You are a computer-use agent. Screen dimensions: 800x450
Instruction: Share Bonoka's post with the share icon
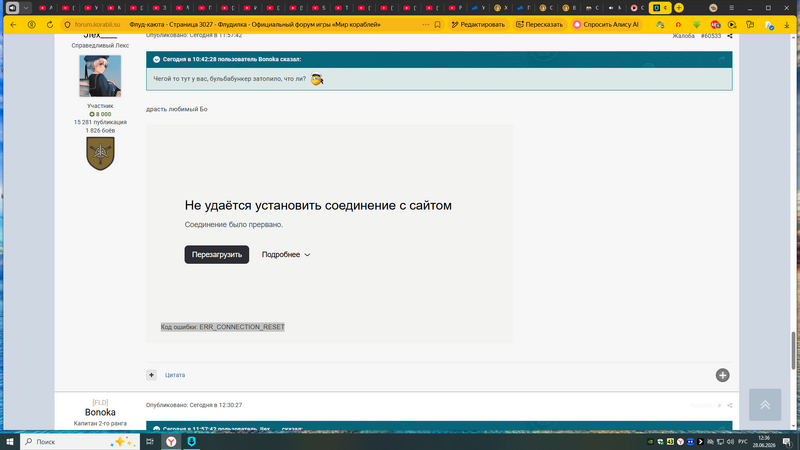pyautogui.click(x=730, y=406)
